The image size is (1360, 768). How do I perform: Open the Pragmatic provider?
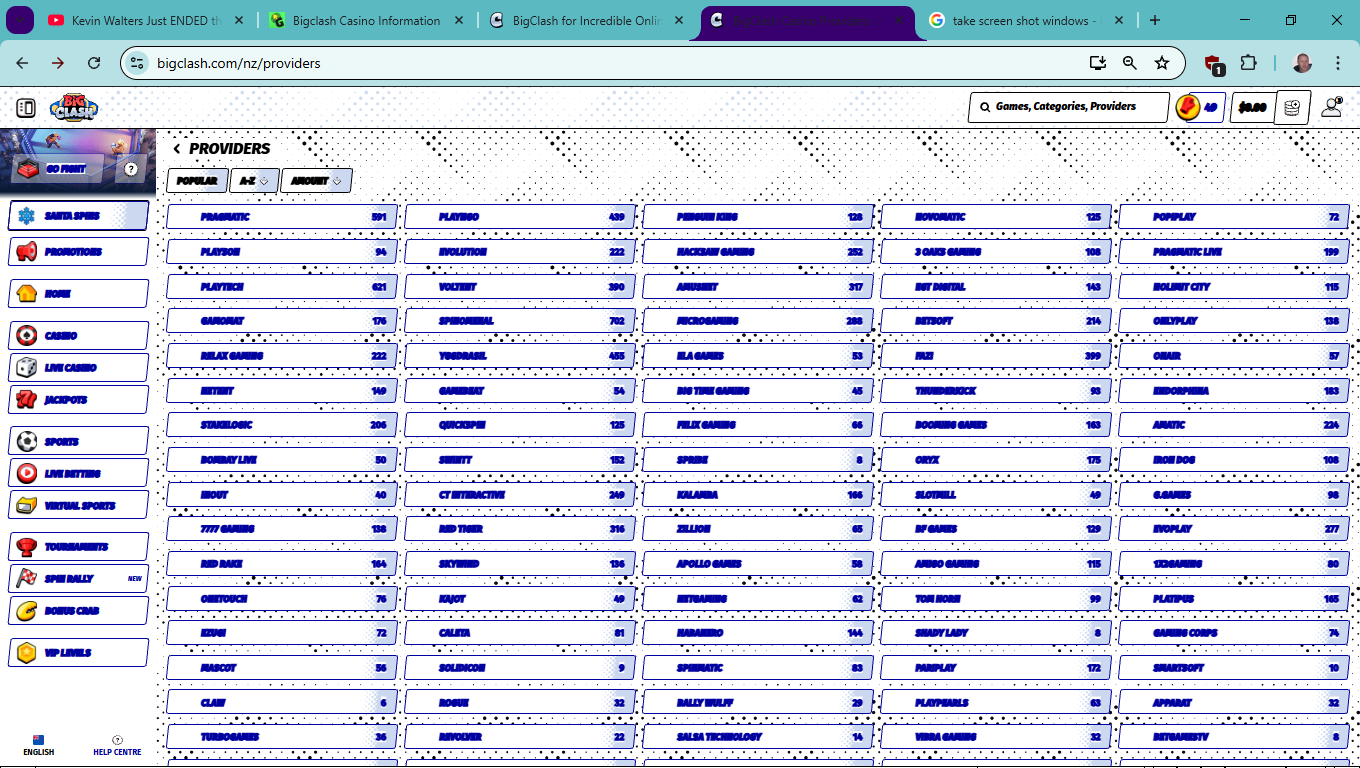coord(282,217)
